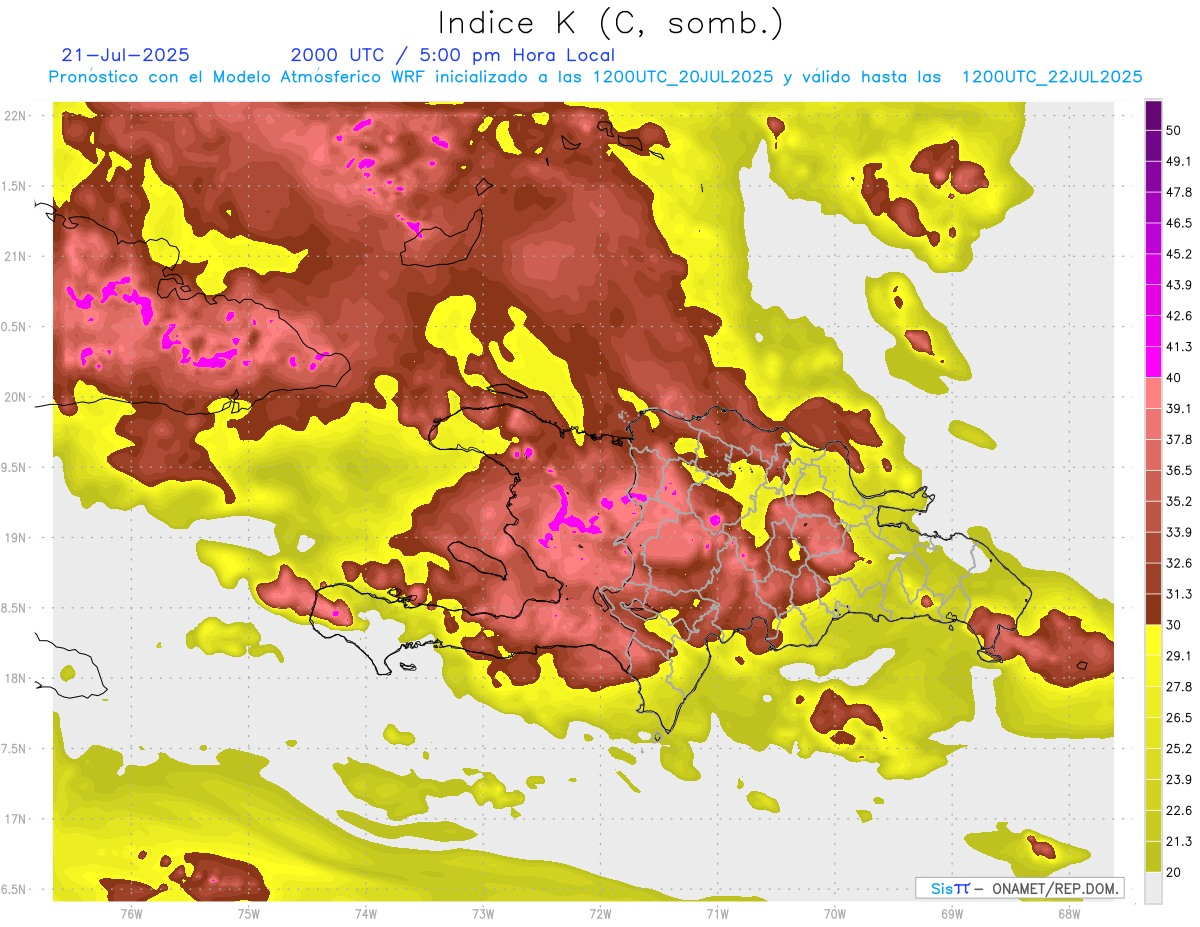The height and width of the screenshot is (927, 1200).
Task: Click "2000 UTC / 5:00 pm Hora Local" text
Action: [452, 55]
